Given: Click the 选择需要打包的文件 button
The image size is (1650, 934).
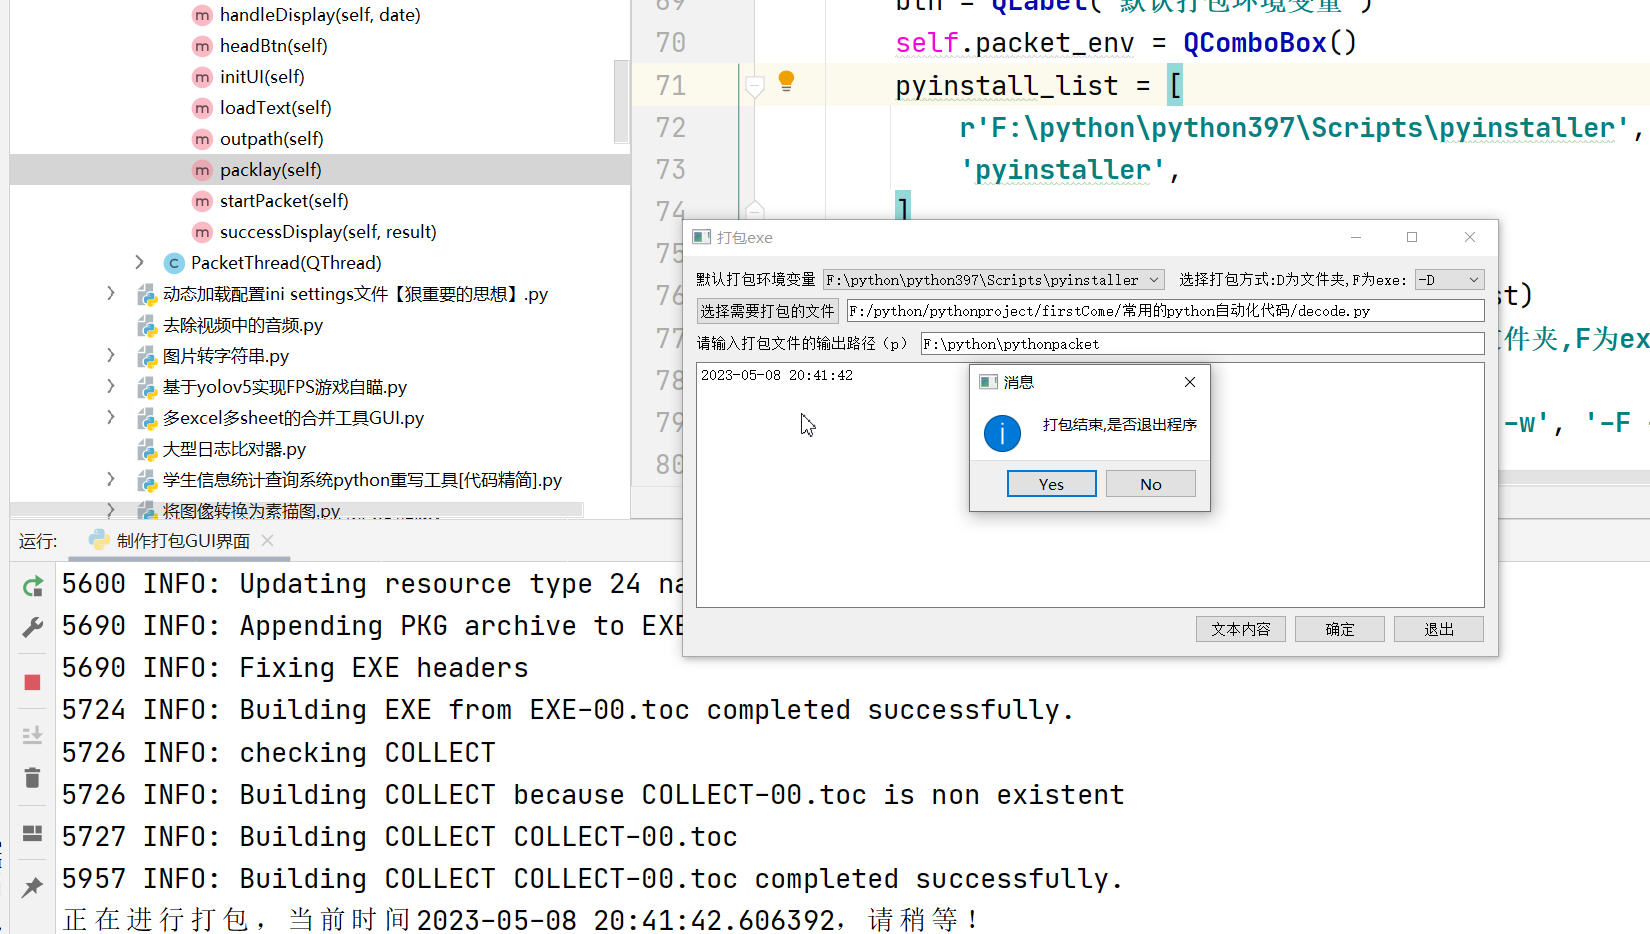Looking at the screenshot, I should coord(767,311).
